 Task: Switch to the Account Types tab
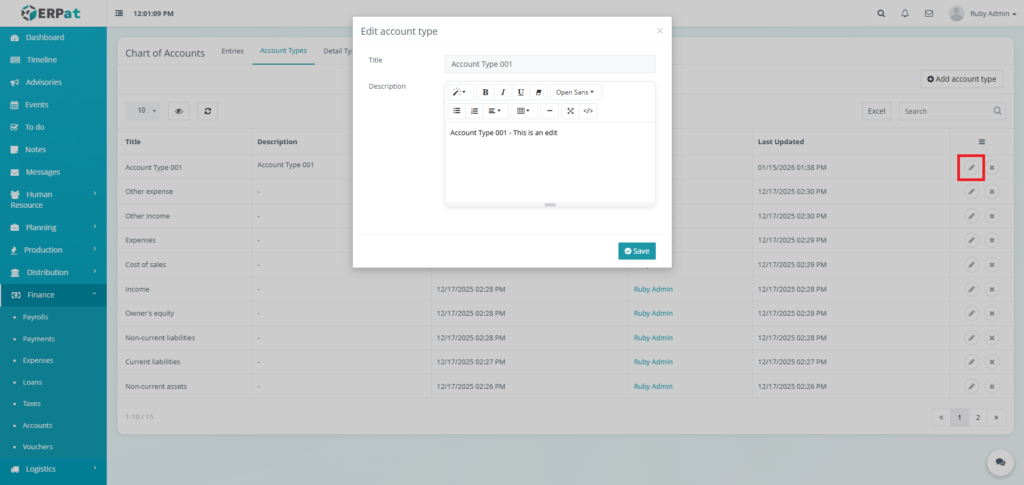tap(283, 51)
